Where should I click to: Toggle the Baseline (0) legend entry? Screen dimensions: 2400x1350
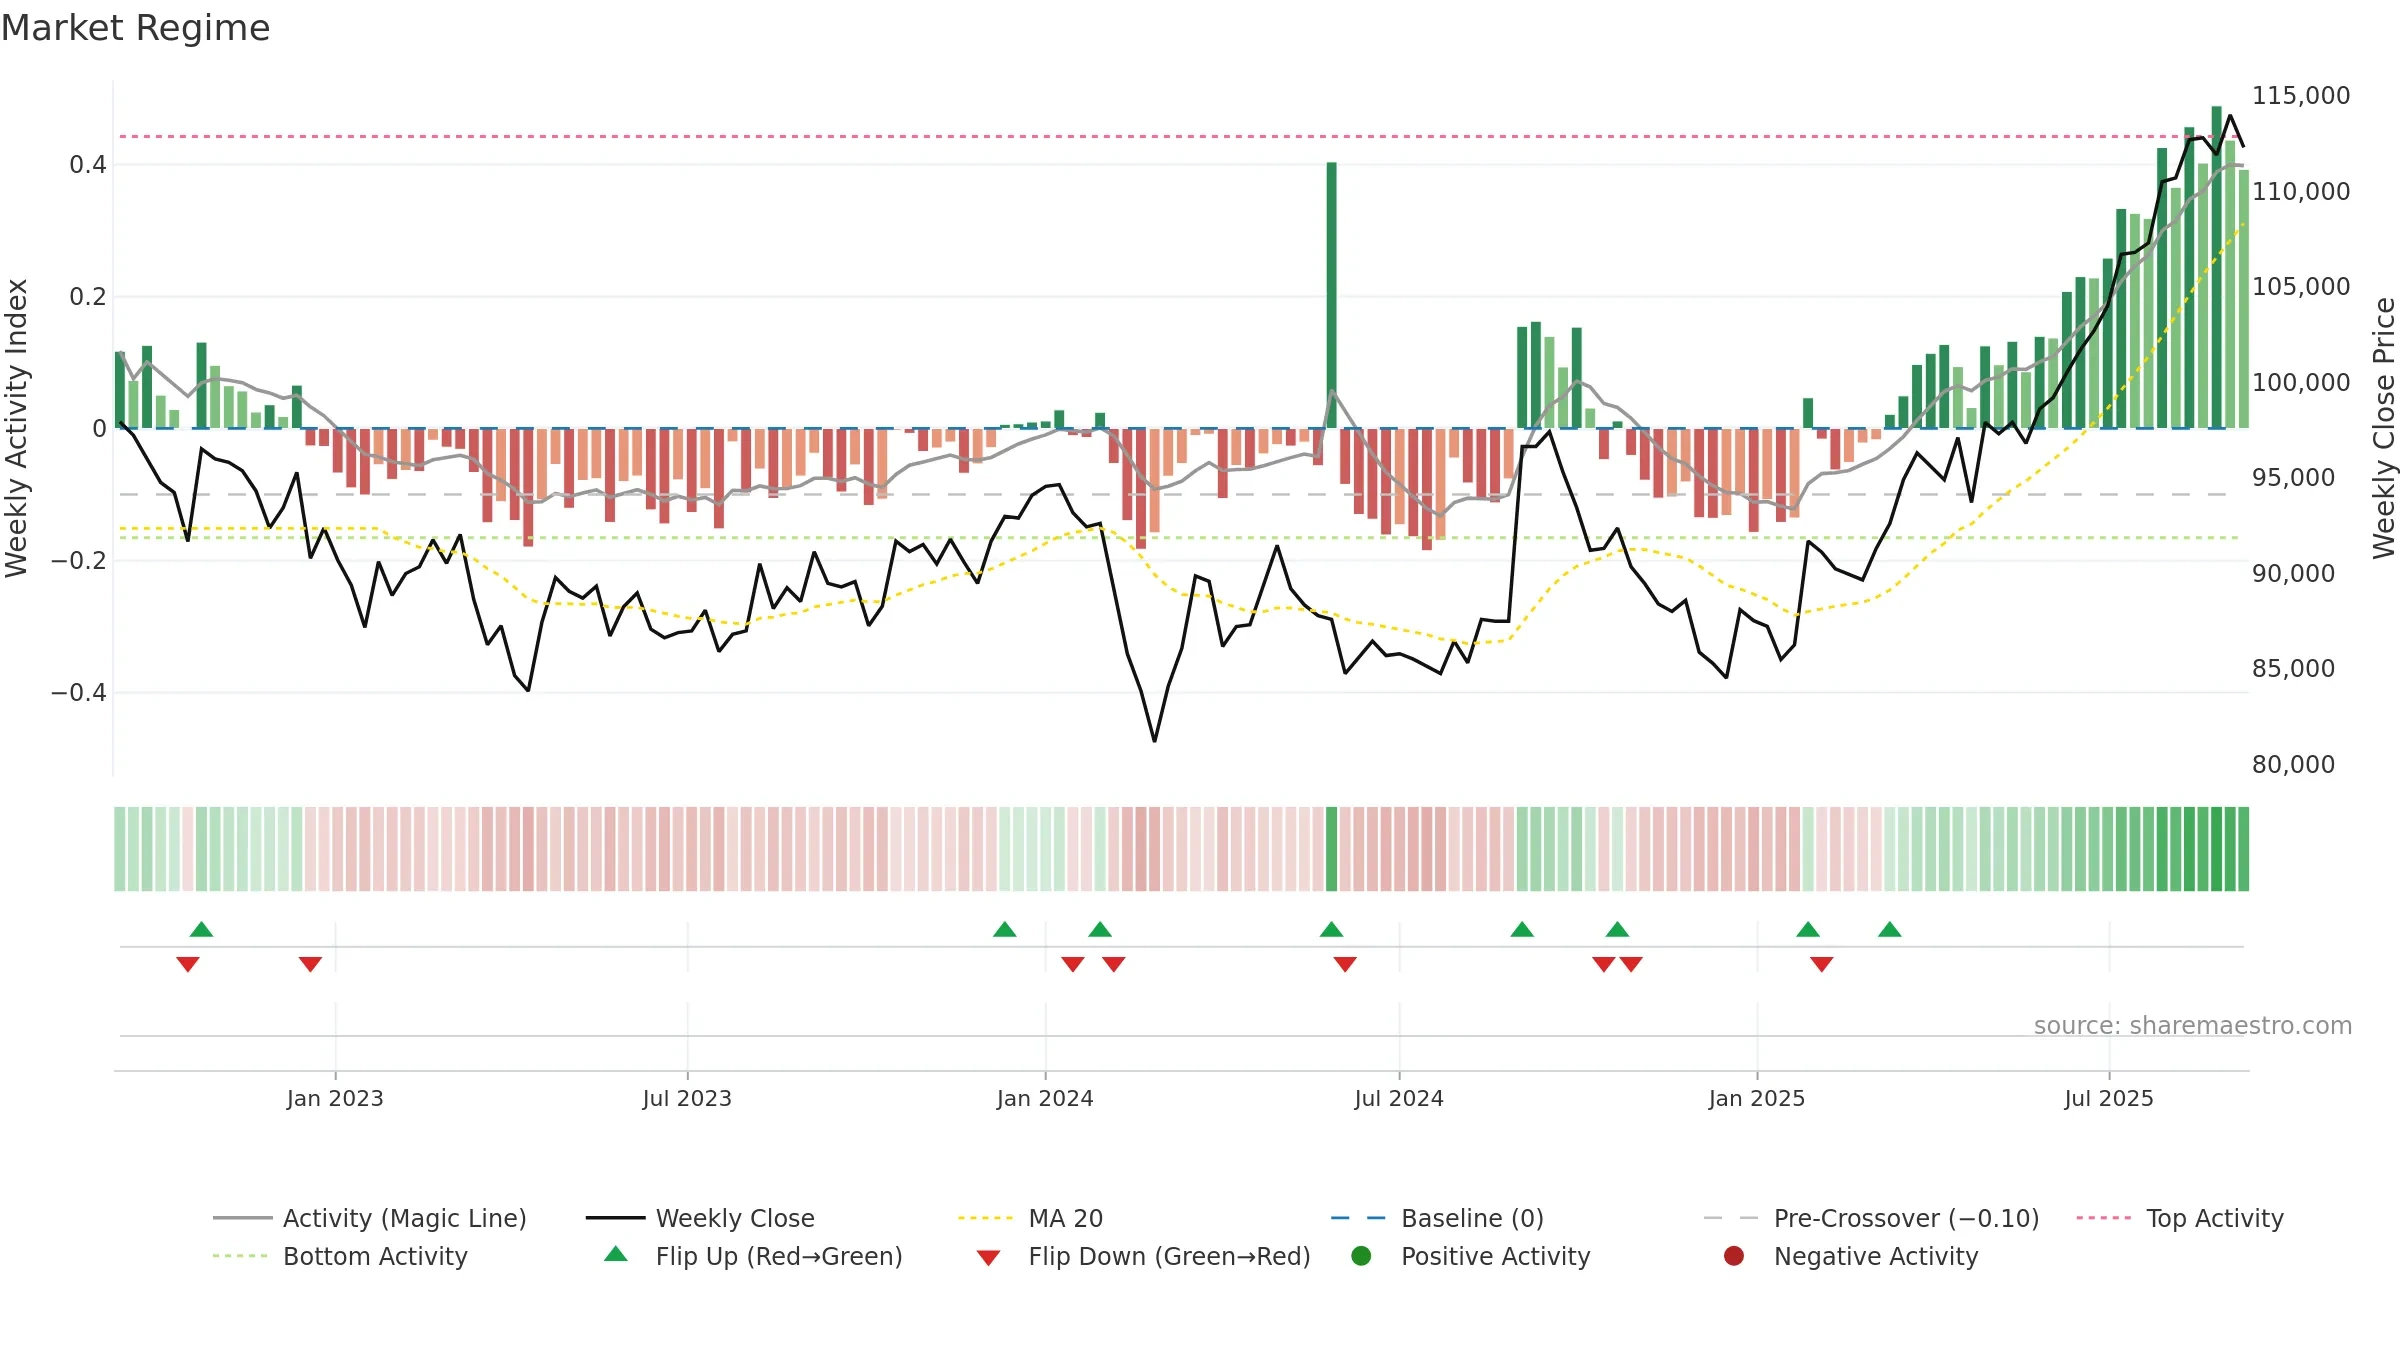(1437, 1218)
